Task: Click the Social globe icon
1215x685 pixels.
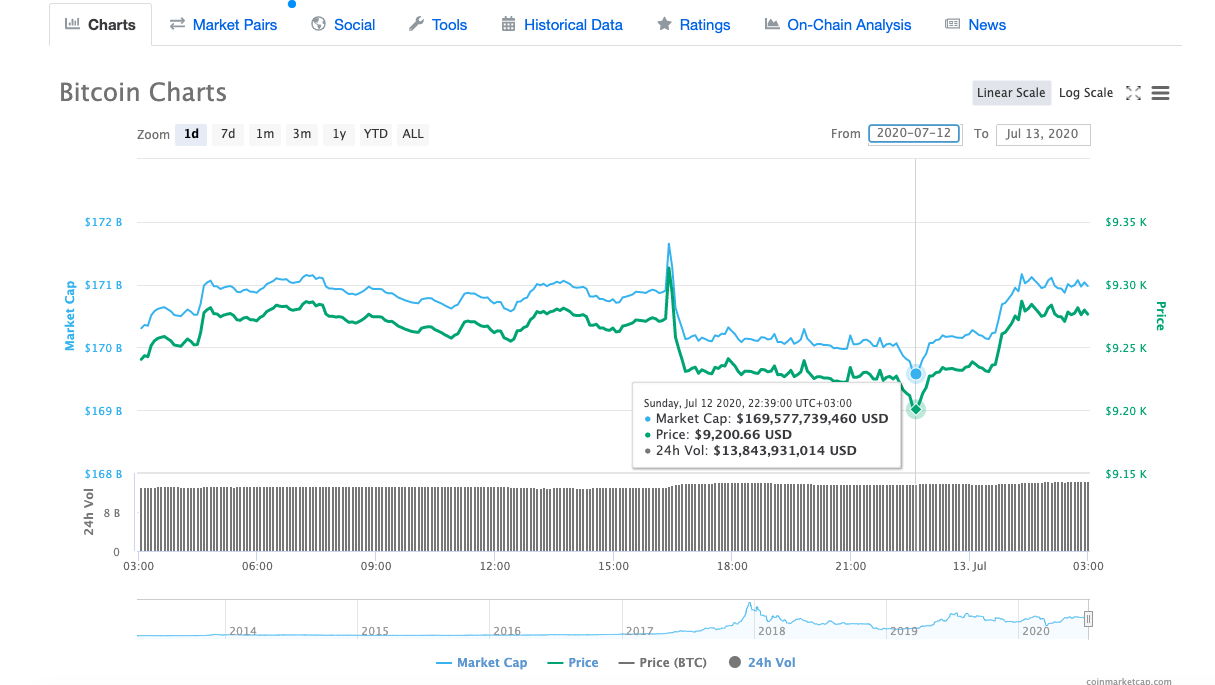Action: pyautogui.click(x=319, y=24)
